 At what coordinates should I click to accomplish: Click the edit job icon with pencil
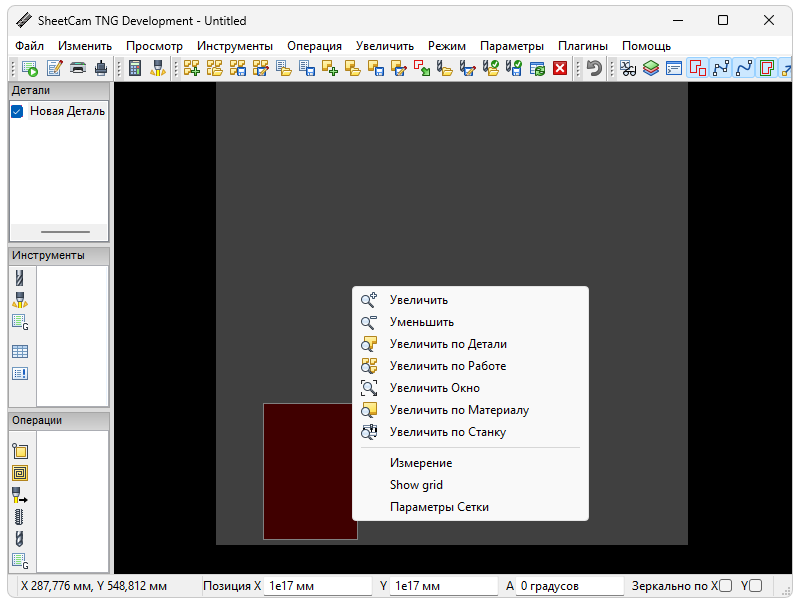click(261, 68)
